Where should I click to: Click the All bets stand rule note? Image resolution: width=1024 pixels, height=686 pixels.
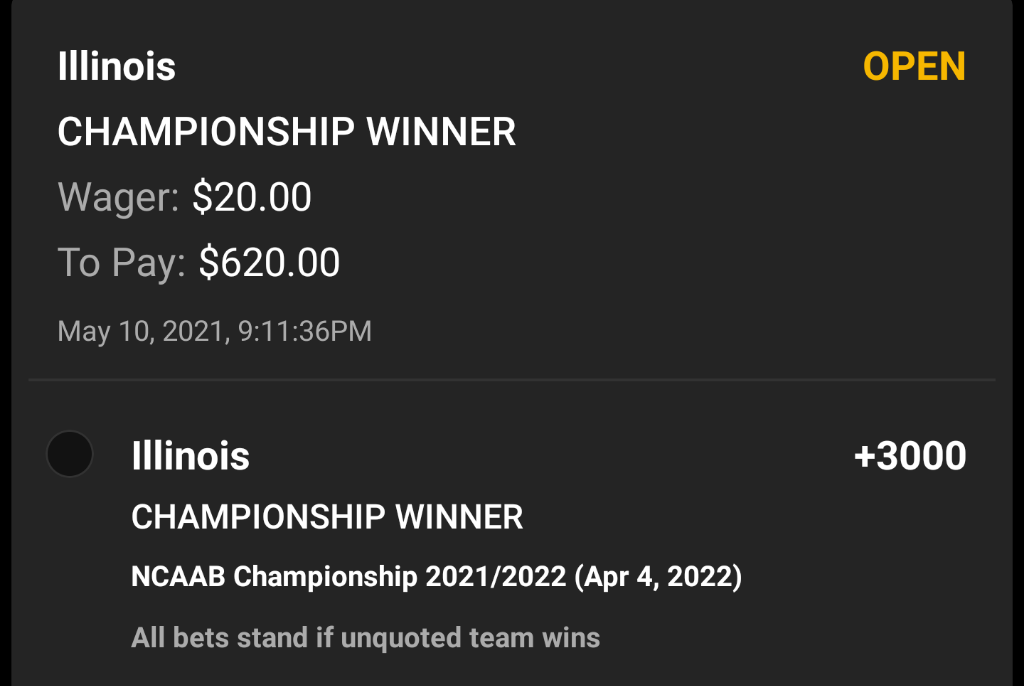point(365,637)
